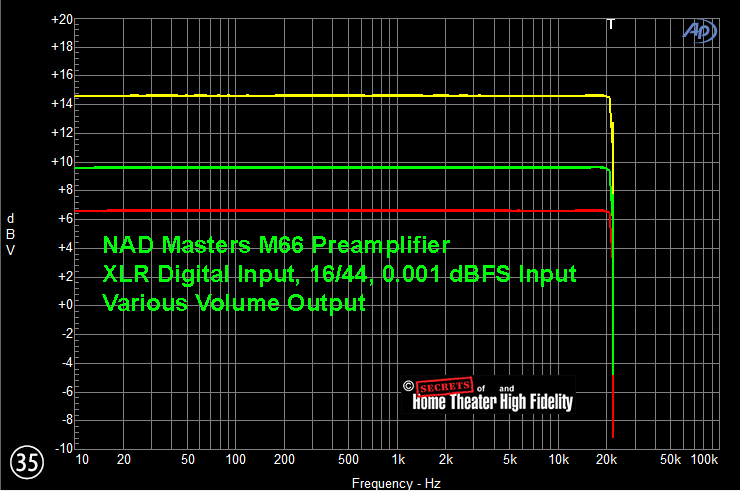Click the 20k frequency axis label
Screen dimensions: 740x491
[x=606, y=459]
